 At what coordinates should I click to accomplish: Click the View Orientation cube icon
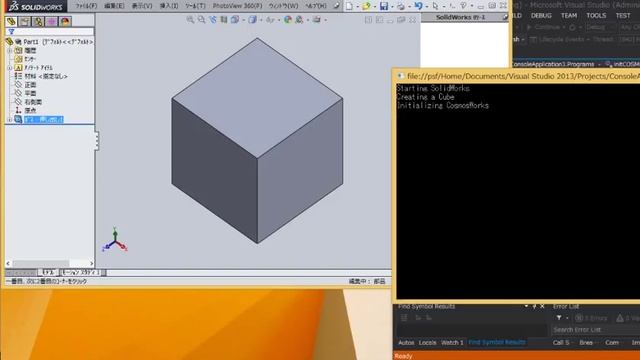coord(235,20)
